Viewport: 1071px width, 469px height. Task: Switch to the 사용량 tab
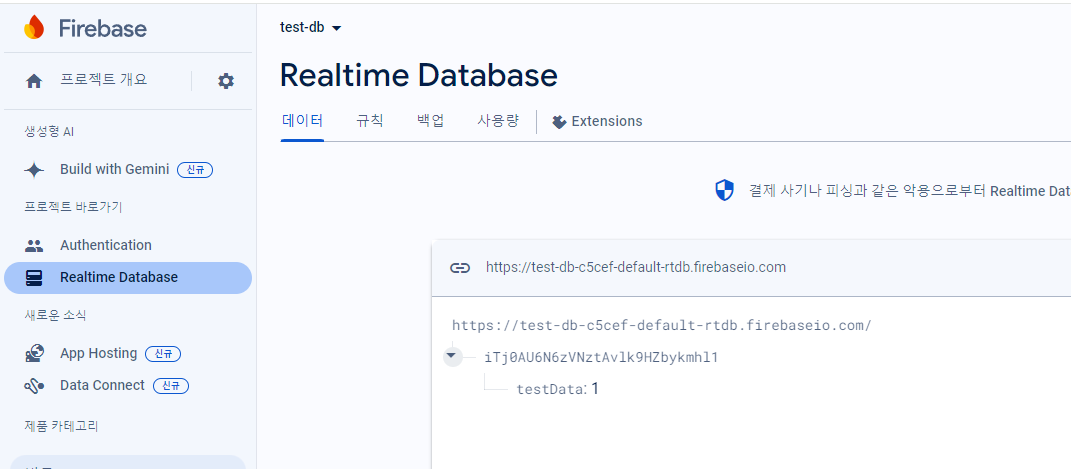498,122
